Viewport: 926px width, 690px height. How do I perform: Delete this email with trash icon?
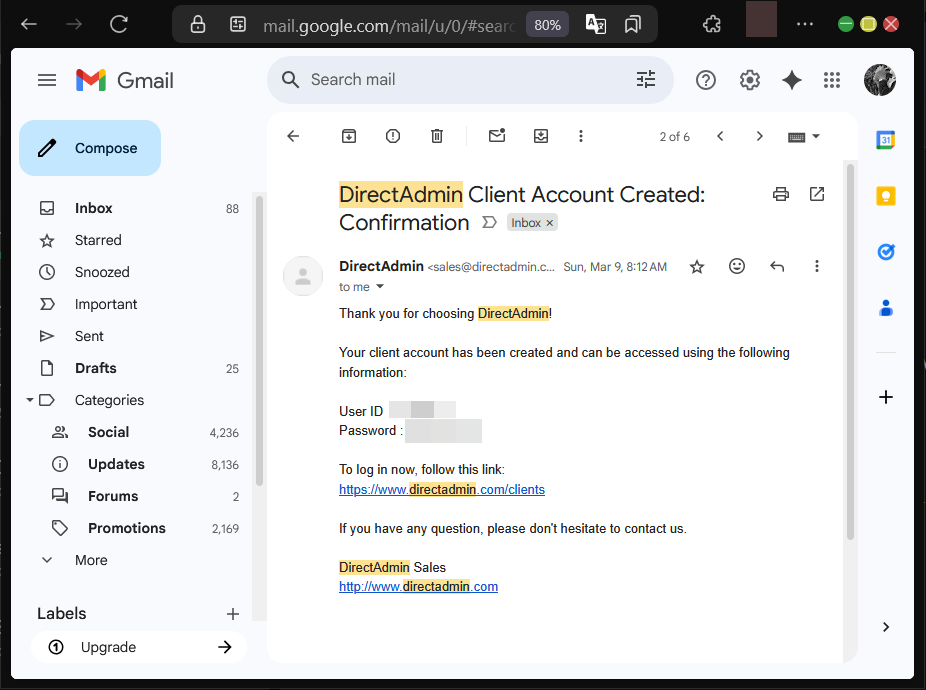point(436,136)
